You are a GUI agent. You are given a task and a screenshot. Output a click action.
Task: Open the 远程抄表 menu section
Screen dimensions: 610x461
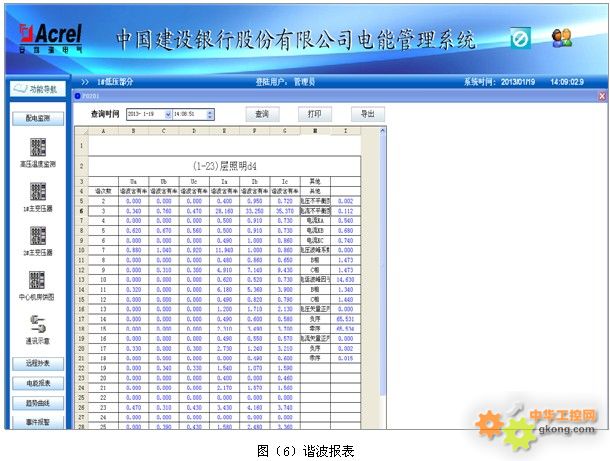tap(36, 363)
